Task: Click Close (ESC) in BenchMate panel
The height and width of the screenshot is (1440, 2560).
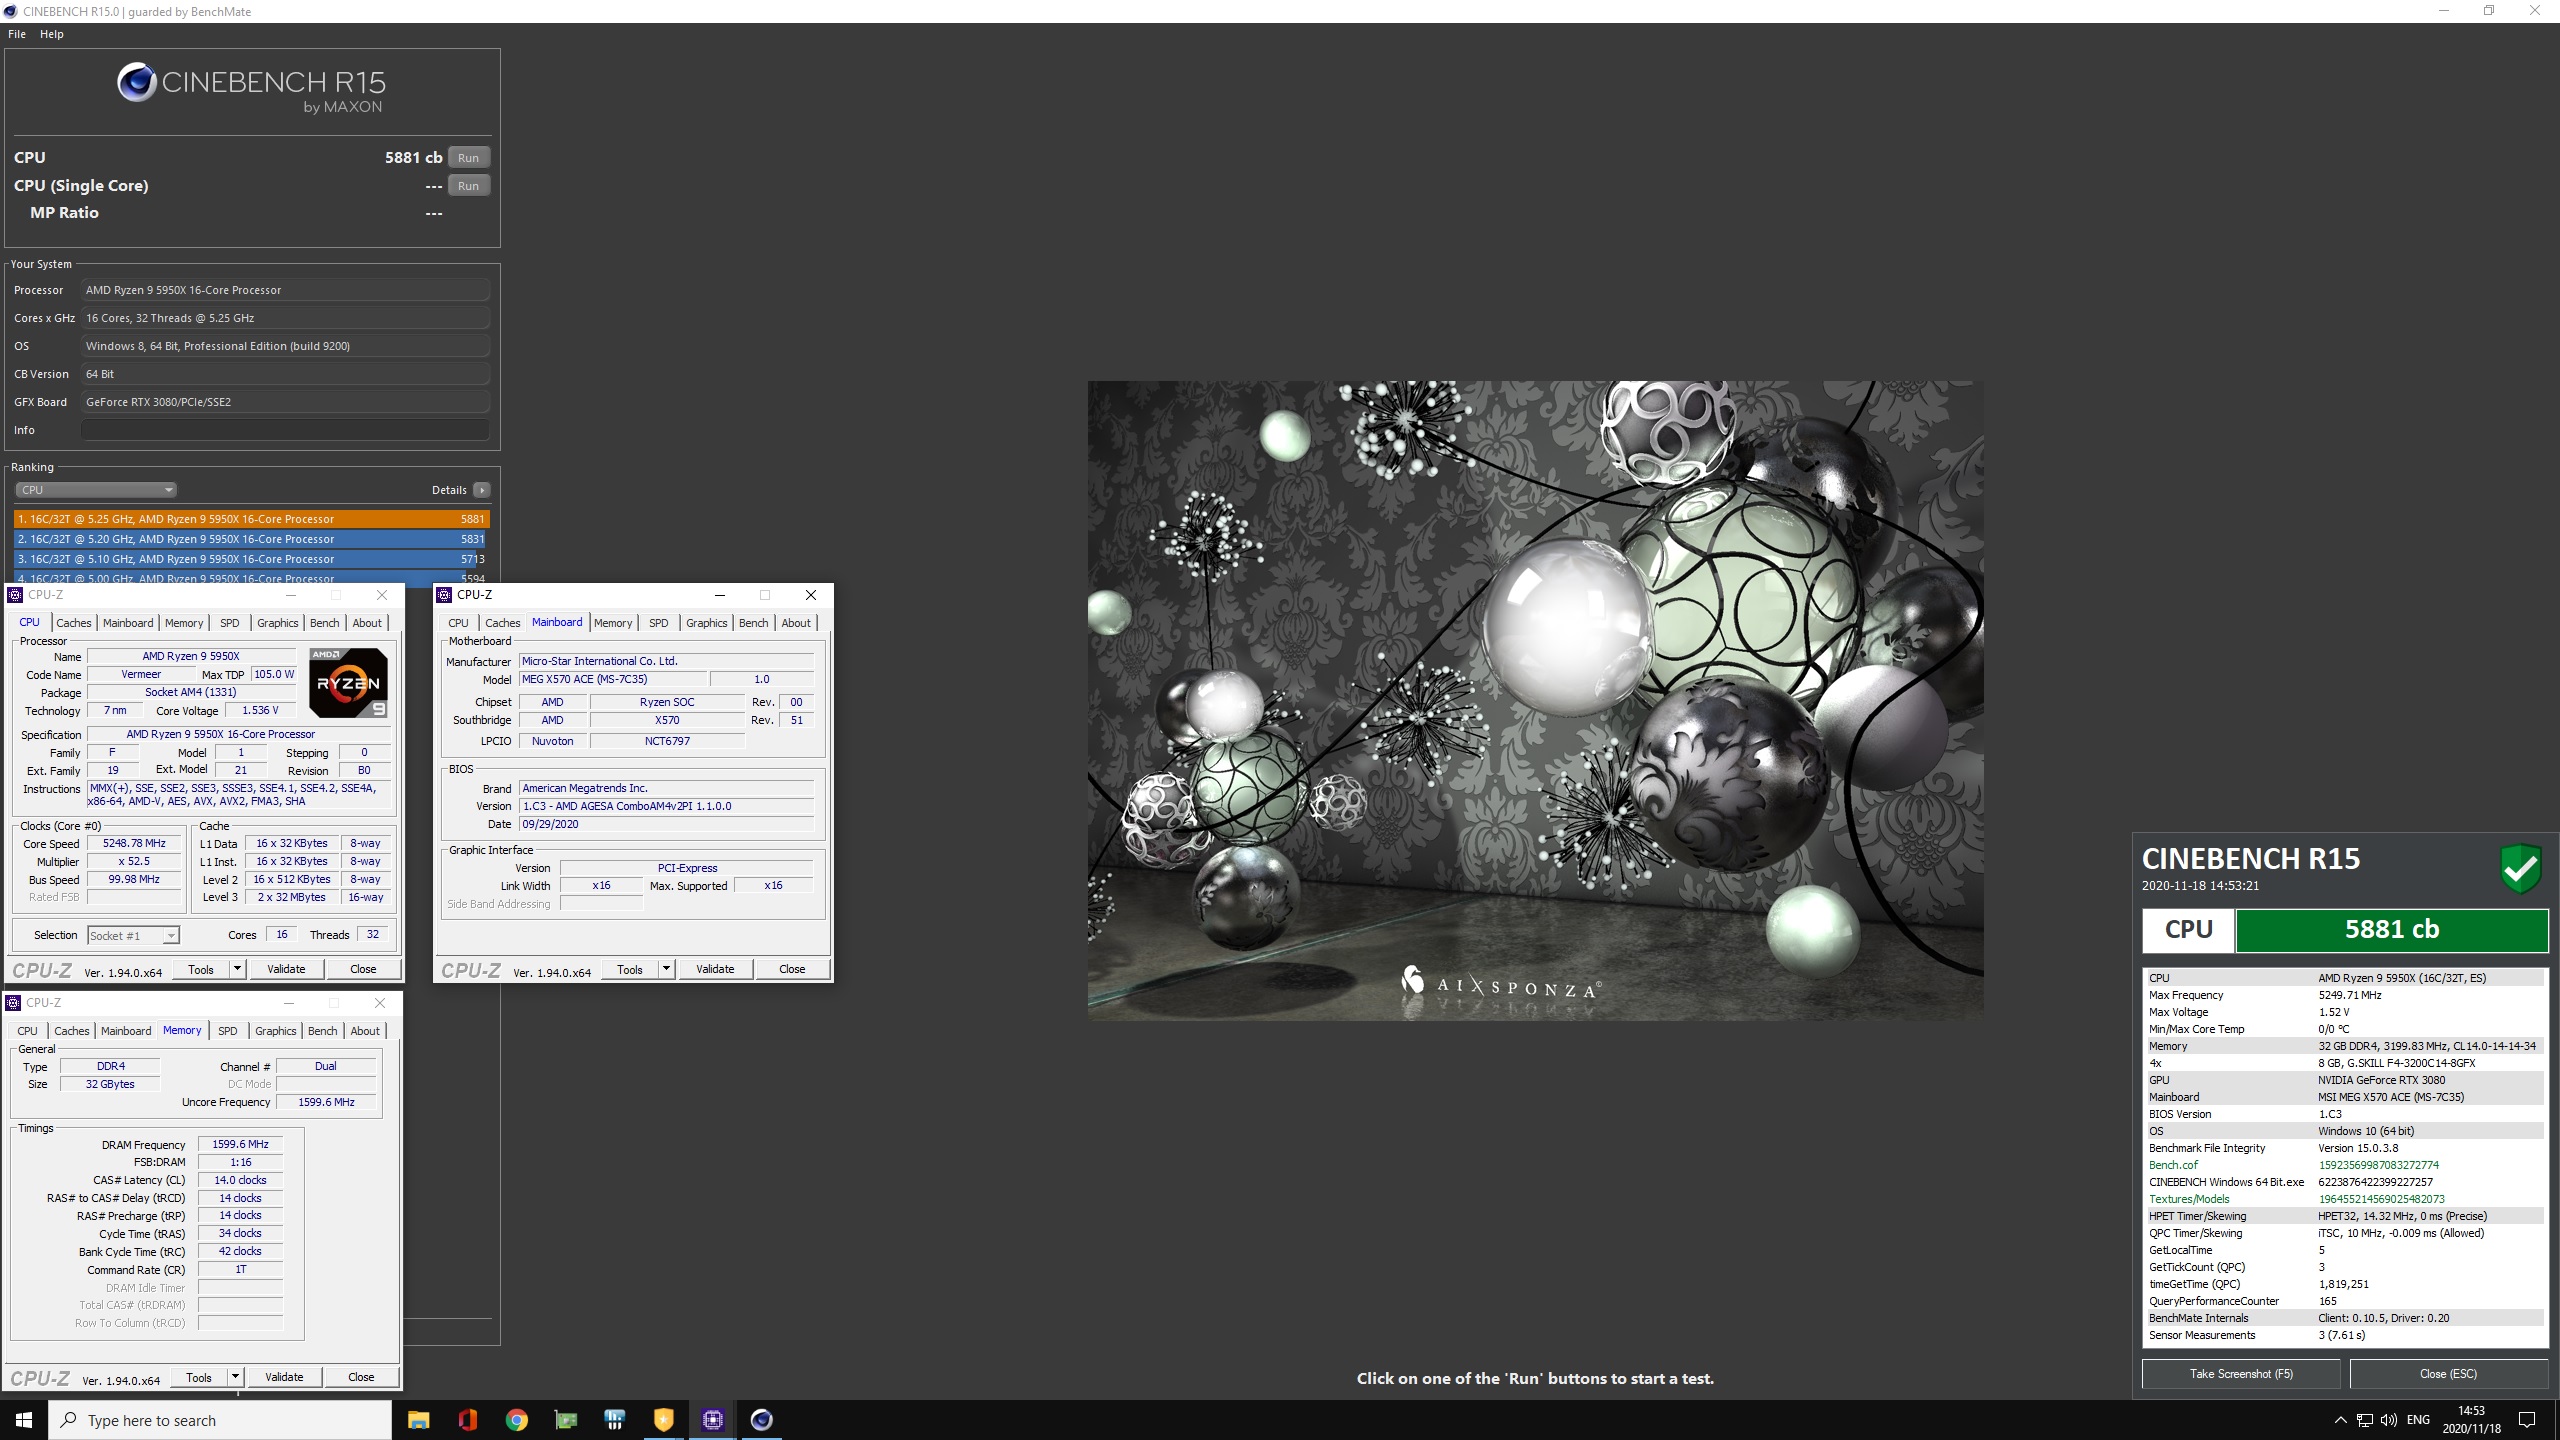Action: (2448, 1374)
